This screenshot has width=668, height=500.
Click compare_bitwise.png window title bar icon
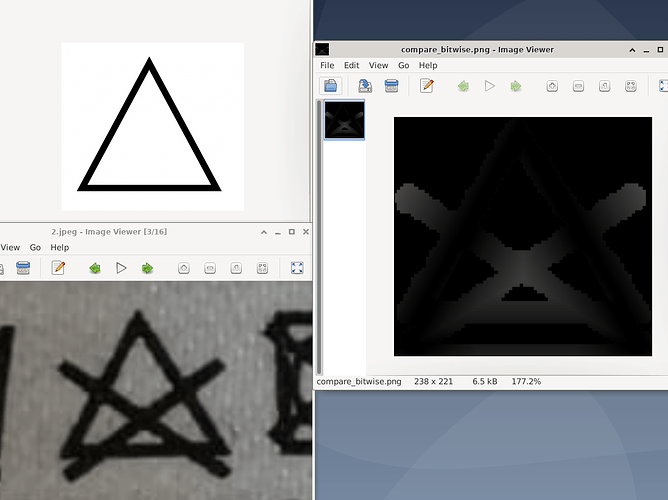pyautogui.click(x=322, y=50)
